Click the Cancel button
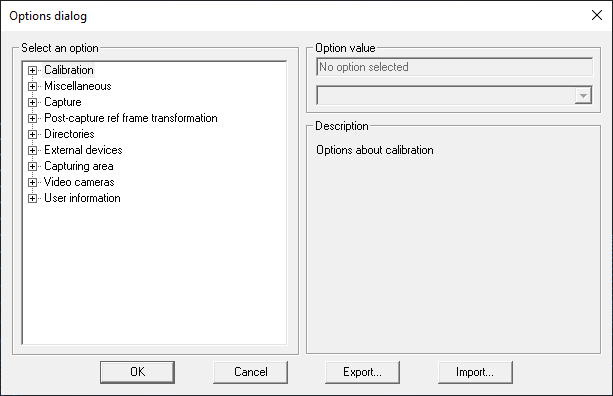The width and height of the screenshot is (613, 396). tap(251, 372)
